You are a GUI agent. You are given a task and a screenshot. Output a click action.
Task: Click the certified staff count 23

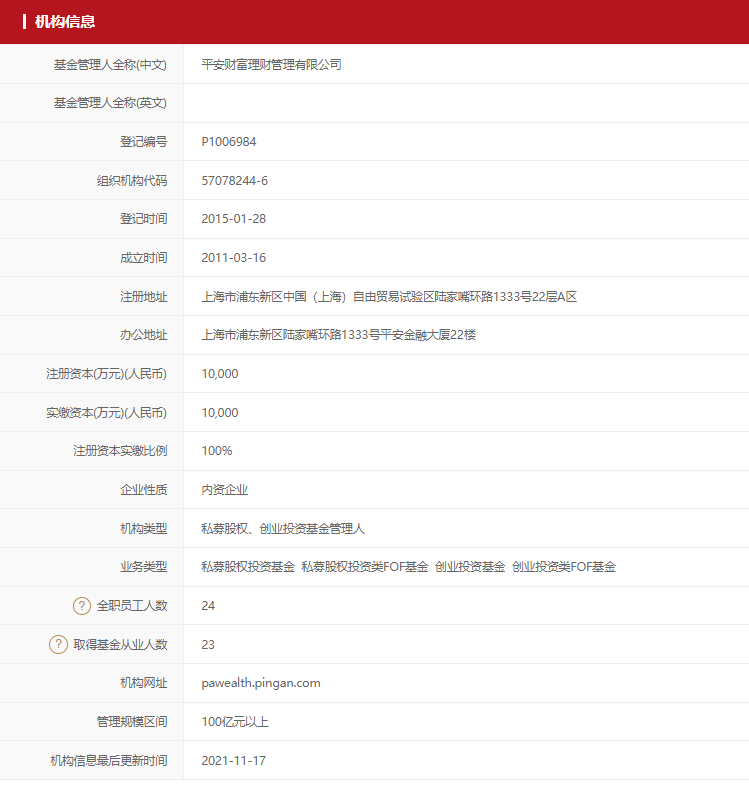point(208,645)
